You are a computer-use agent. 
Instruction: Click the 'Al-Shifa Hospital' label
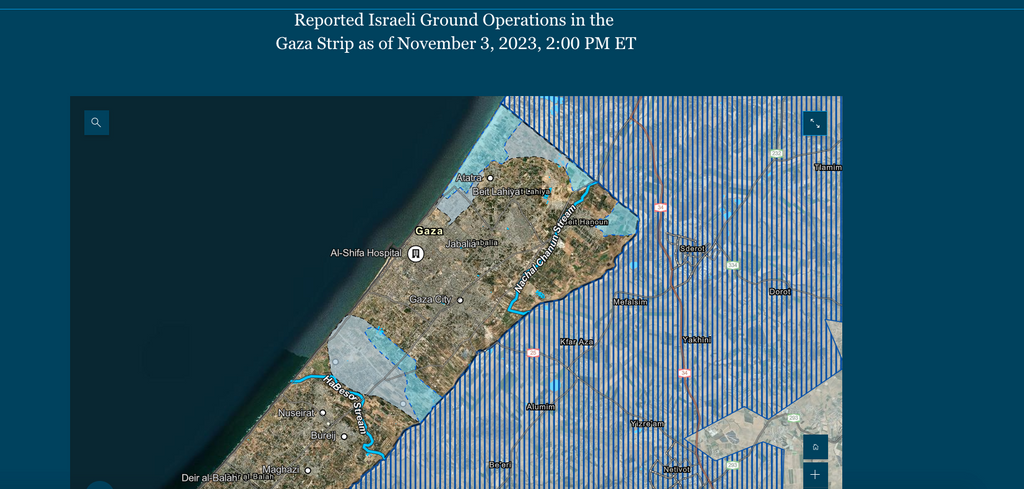[367, 253]
